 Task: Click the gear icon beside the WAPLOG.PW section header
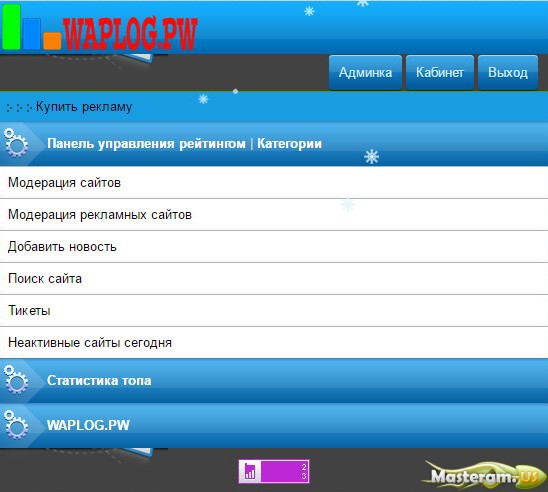point(16,424)
